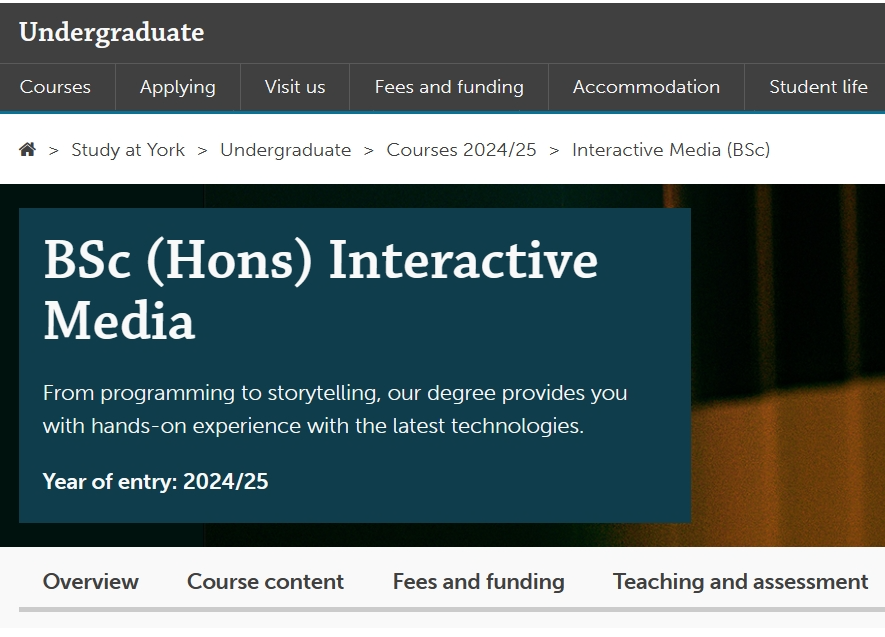The height and width of the screenshot is (637, 885).
Task: Go to Courses 2024/25 breadcrumb link
Action: (x=461, y=150)
